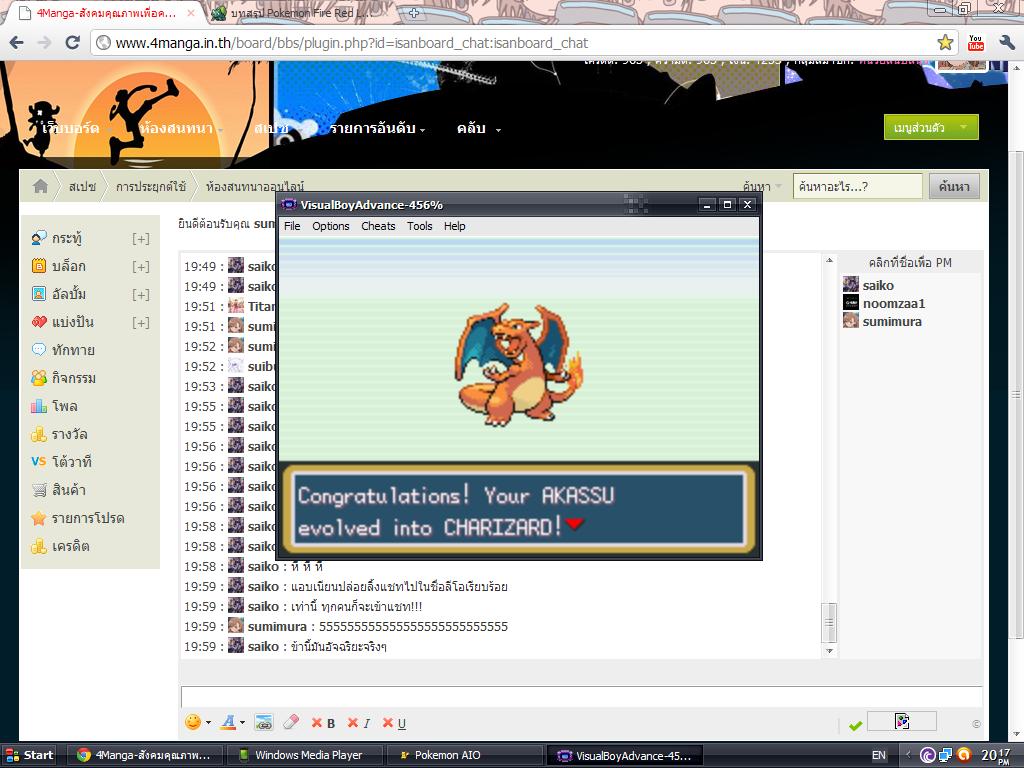This screenshot has width=1024, height=768.
Task: Open the Cheats menu in VisualBoyAdvance
Action: pyautogui.click(x=378, y=226)
